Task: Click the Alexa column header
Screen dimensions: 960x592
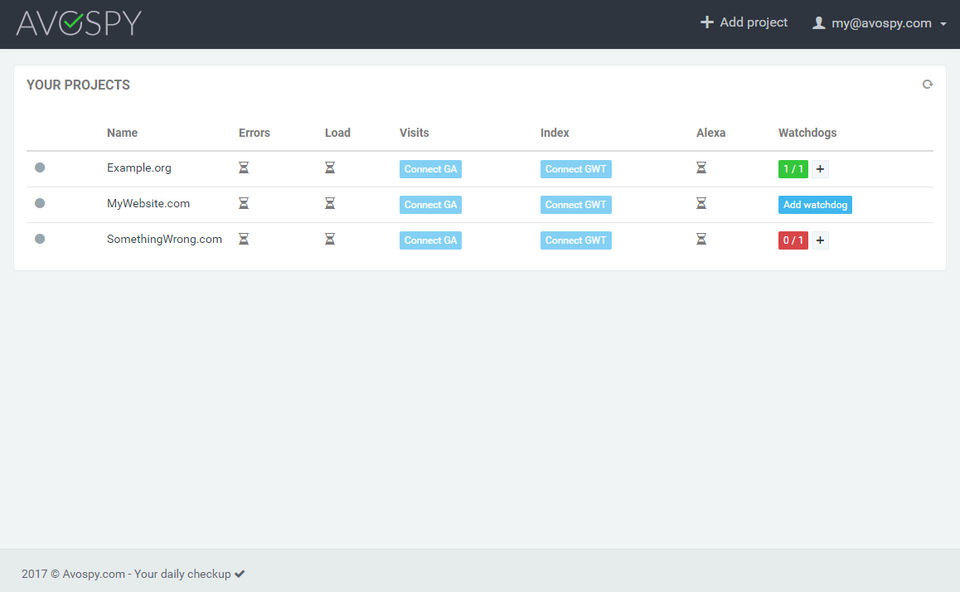Action: click(710, 133)
